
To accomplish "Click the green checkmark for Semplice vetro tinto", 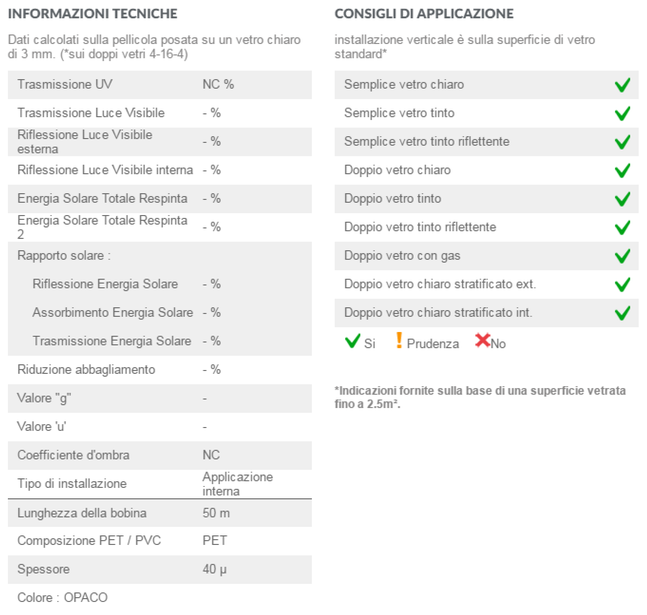I will (x=622, y=114).
